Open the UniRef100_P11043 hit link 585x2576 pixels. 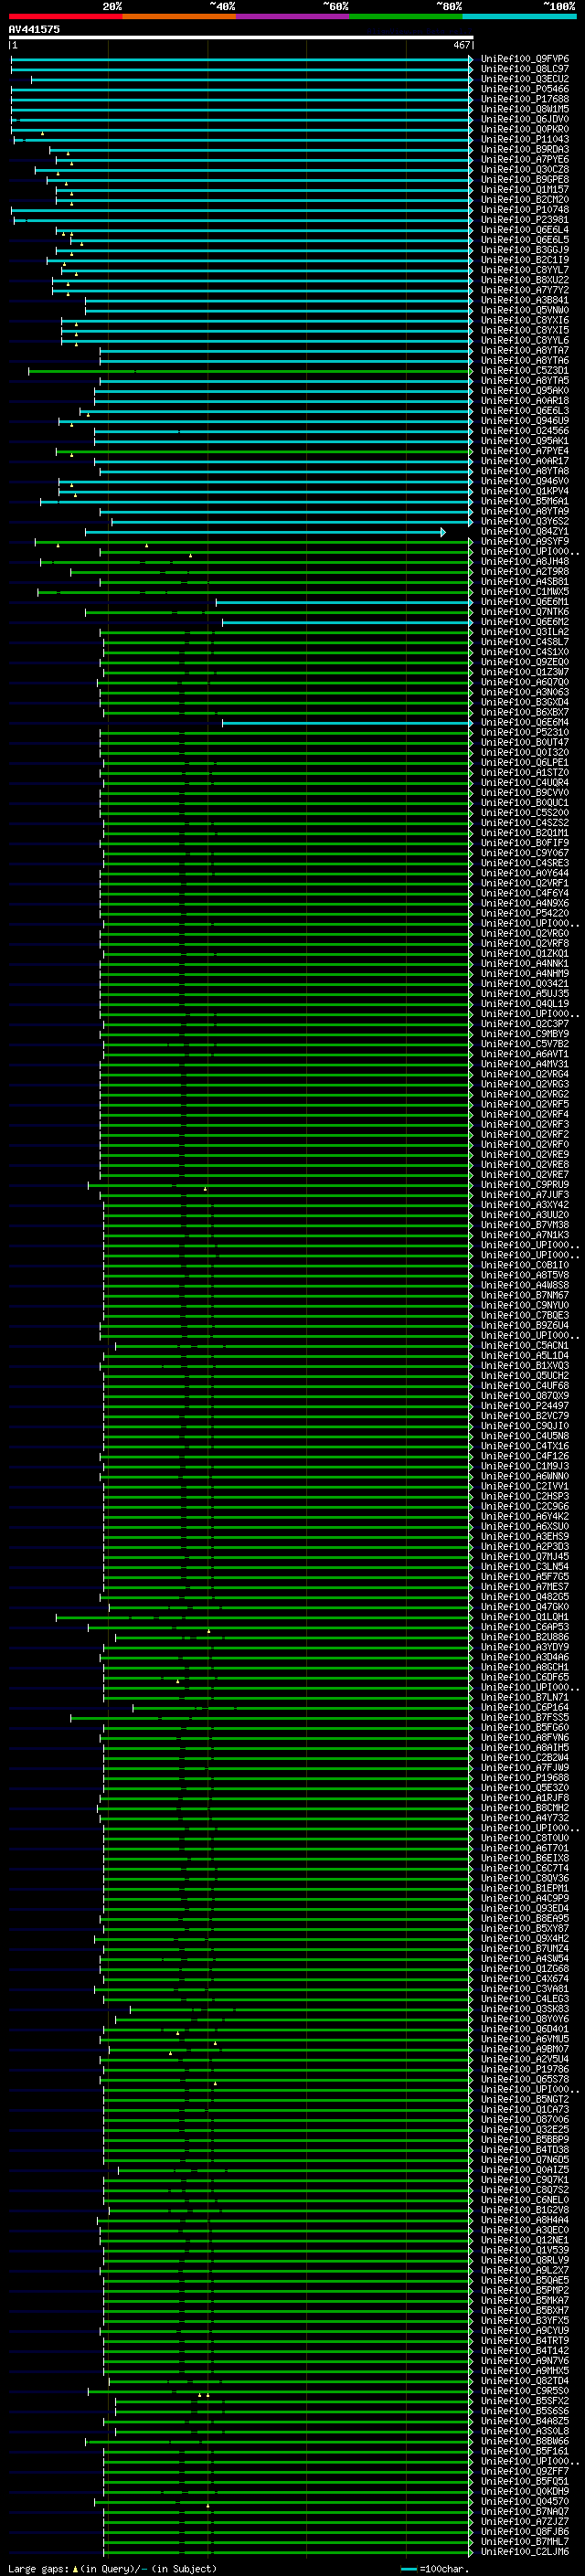pyautogui.click(x=525, y=140)
